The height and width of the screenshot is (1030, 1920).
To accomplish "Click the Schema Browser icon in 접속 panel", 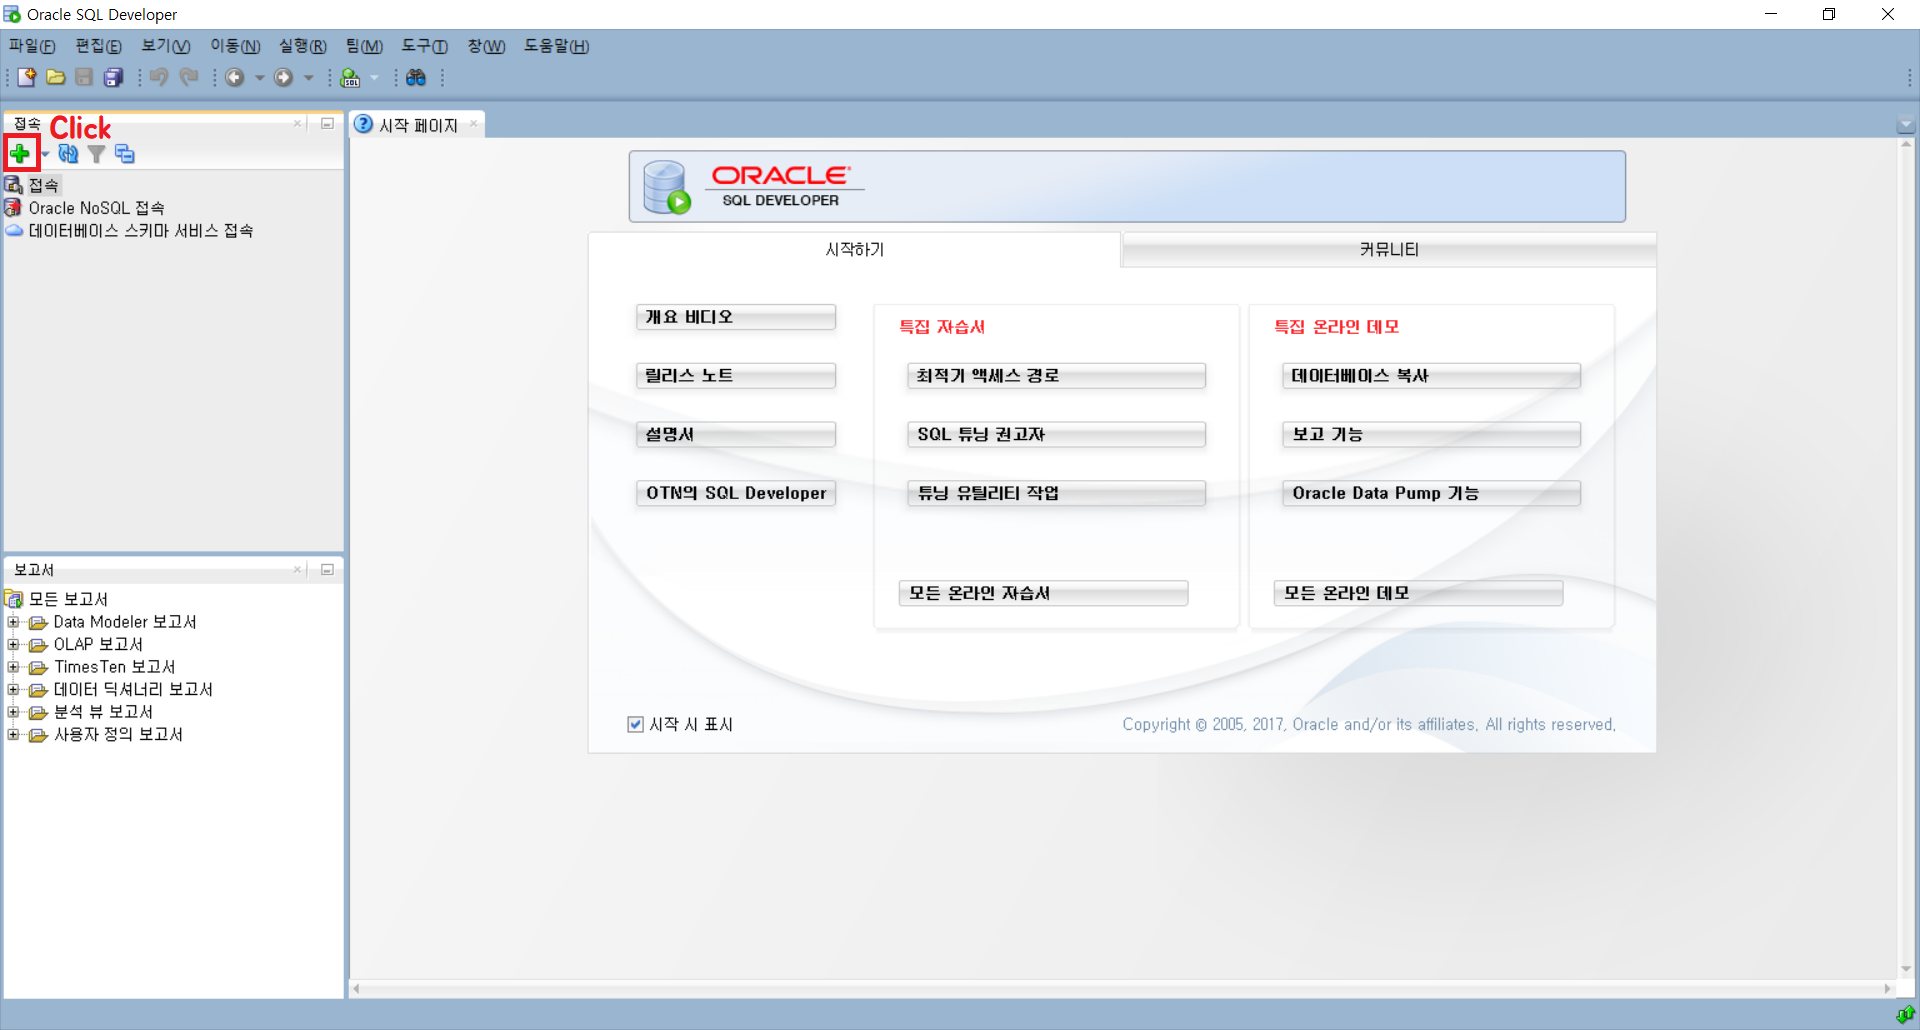I will [124, 154].
